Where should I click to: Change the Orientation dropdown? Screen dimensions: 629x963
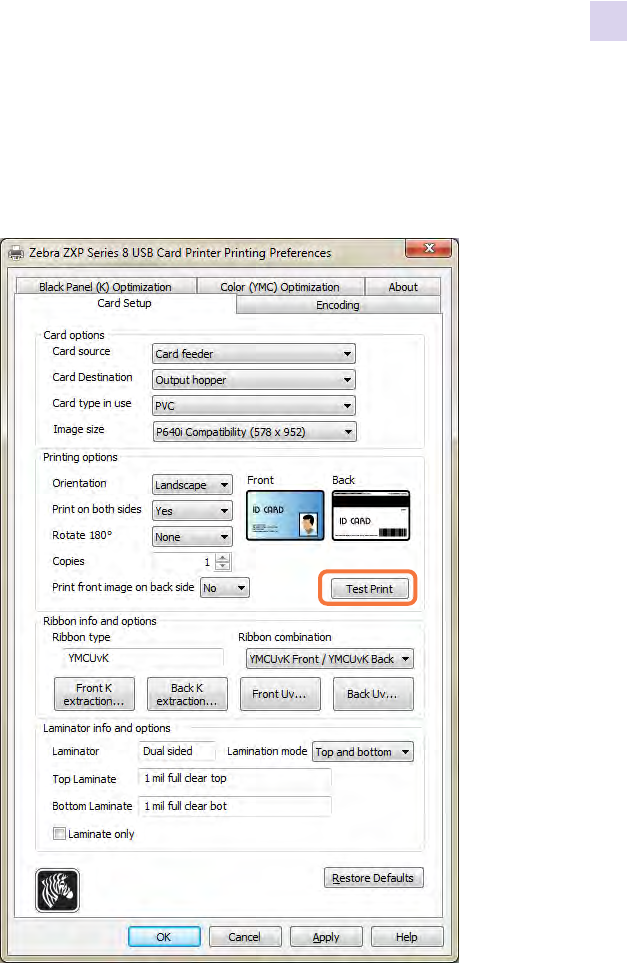192,485
